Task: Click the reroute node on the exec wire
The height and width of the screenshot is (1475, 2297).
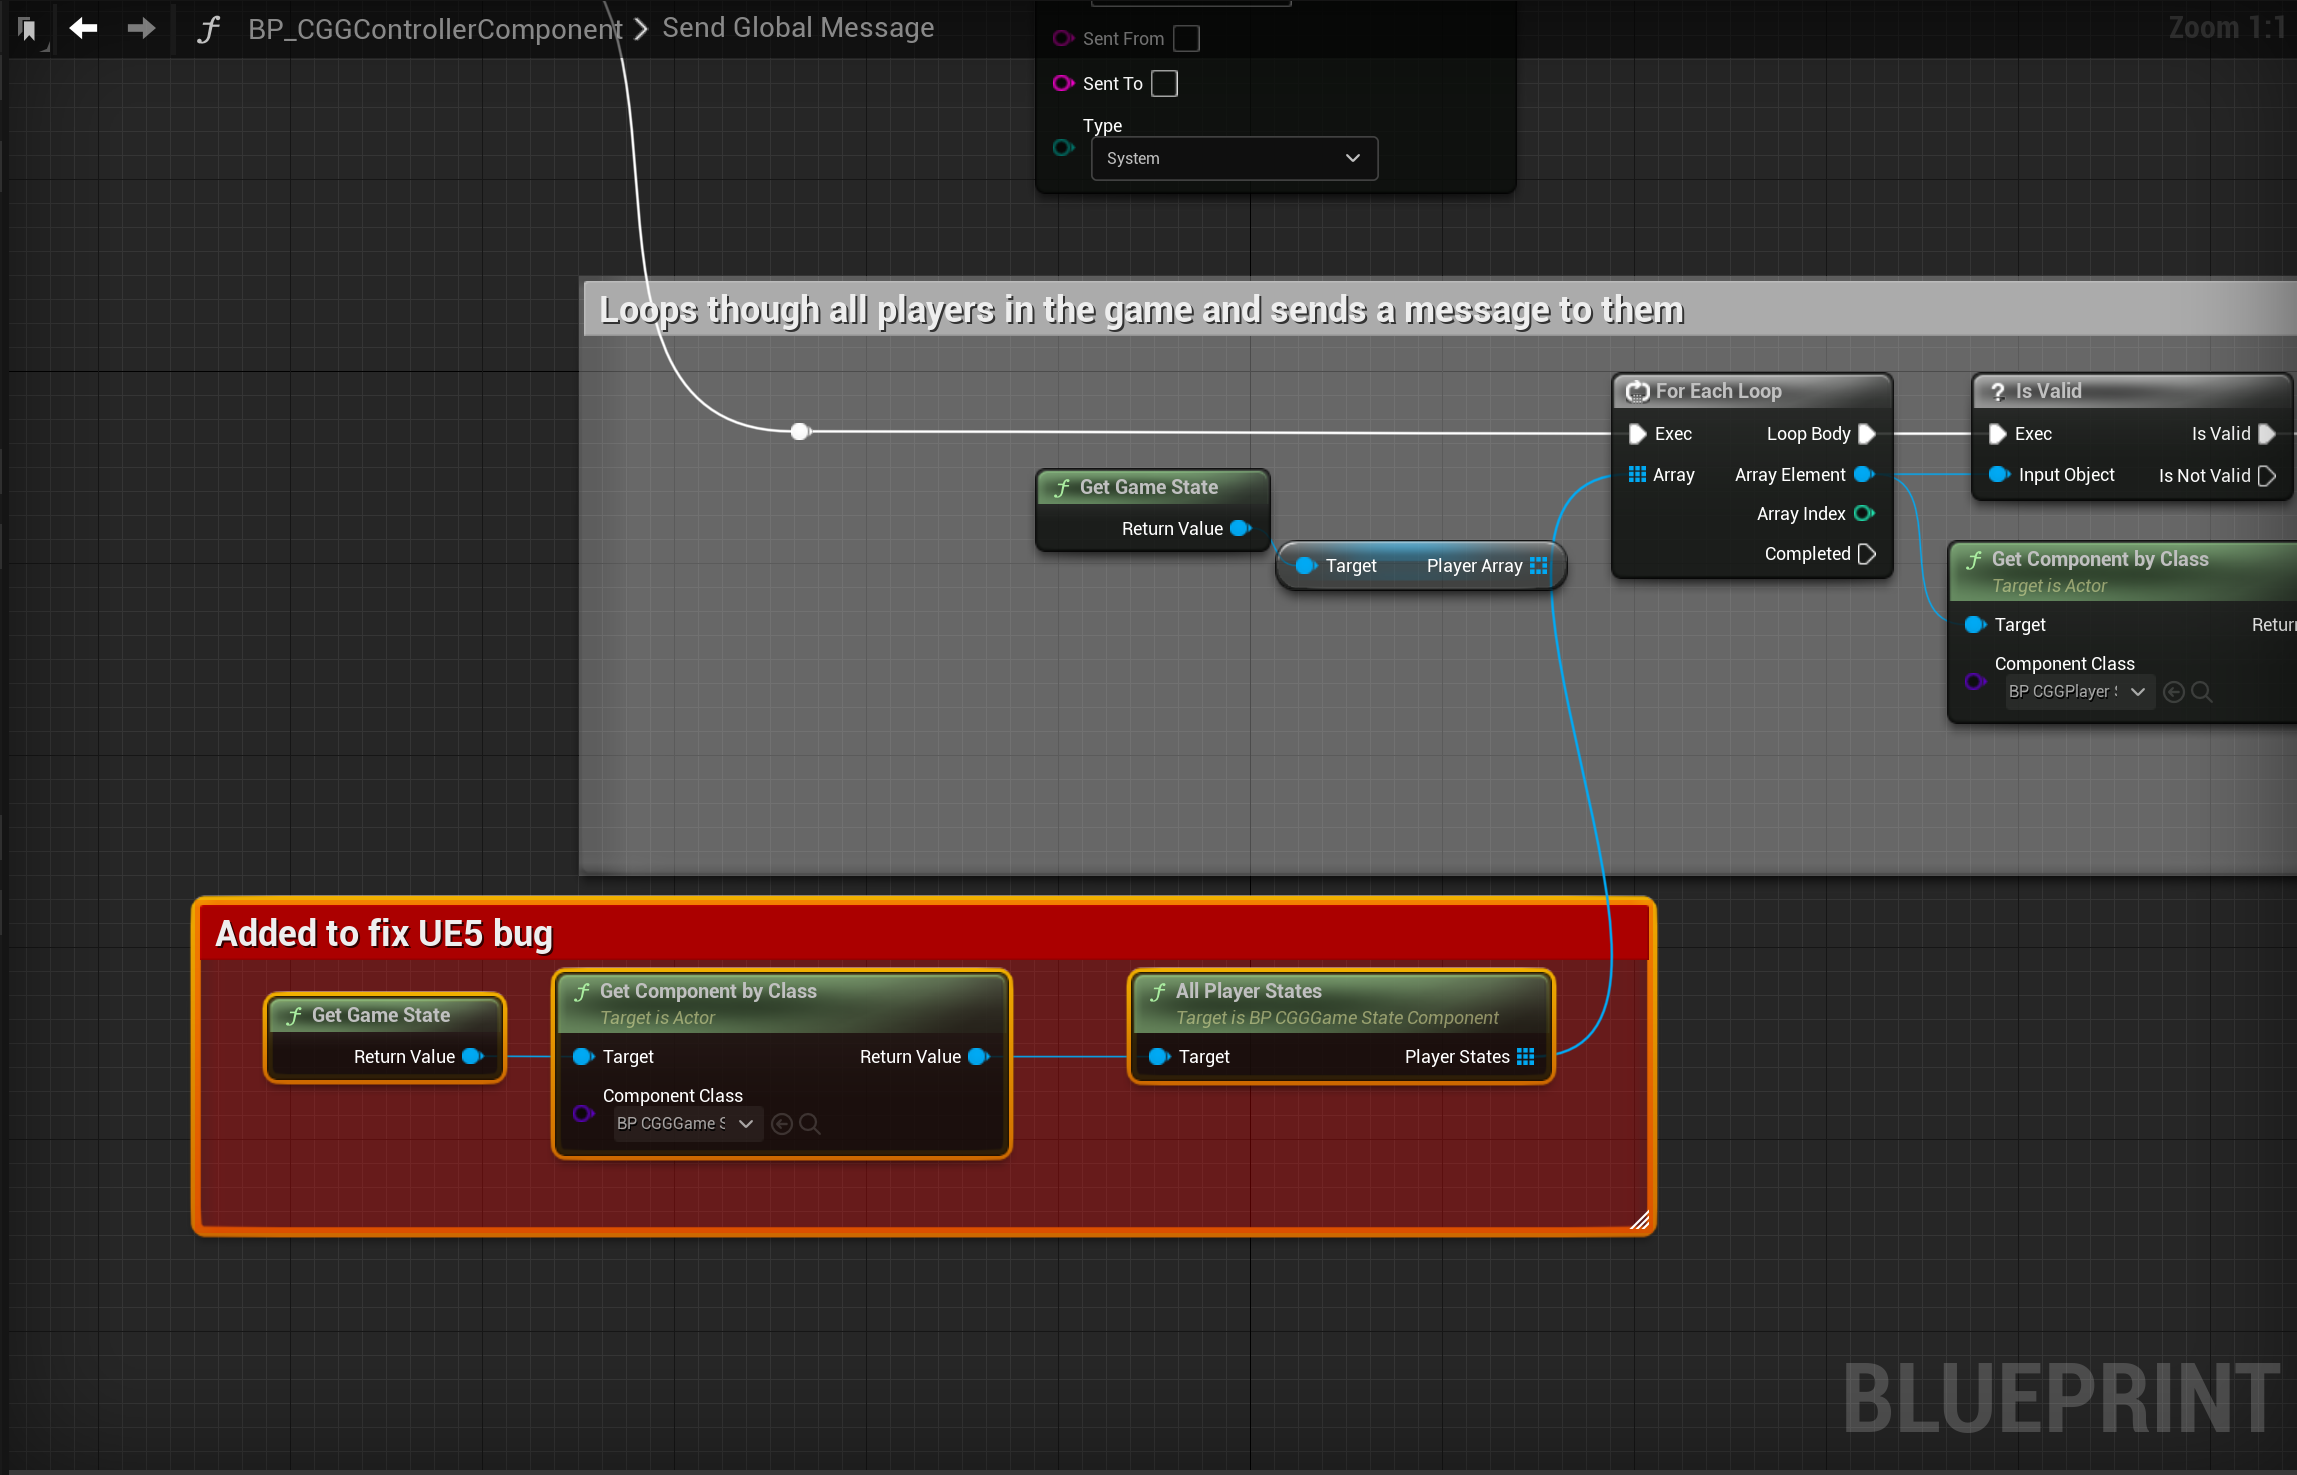Action: [x=799, y=432]
